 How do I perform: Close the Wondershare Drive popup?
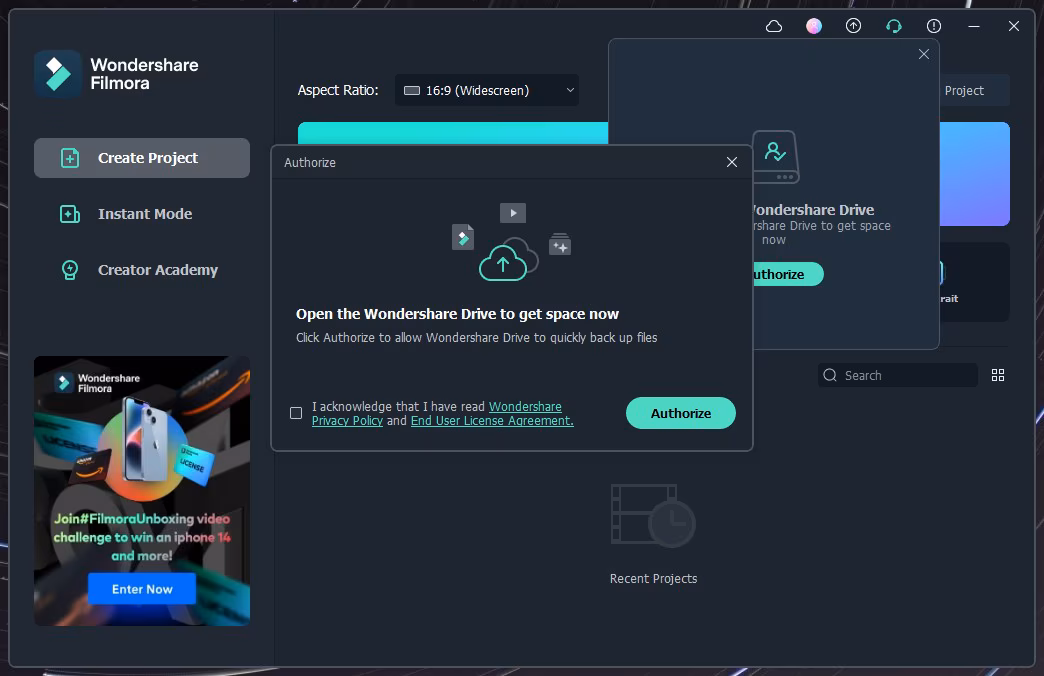pos(923,54)
